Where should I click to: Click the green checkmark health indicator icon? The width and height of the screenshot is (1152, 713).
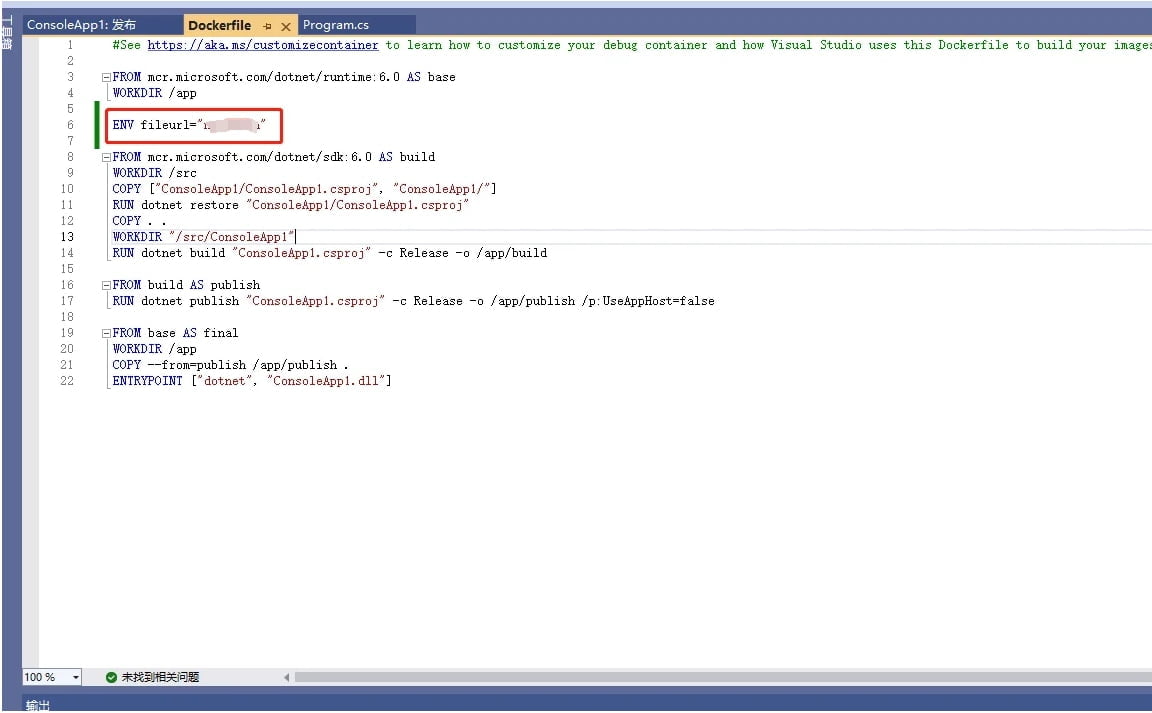coord(111,677)
